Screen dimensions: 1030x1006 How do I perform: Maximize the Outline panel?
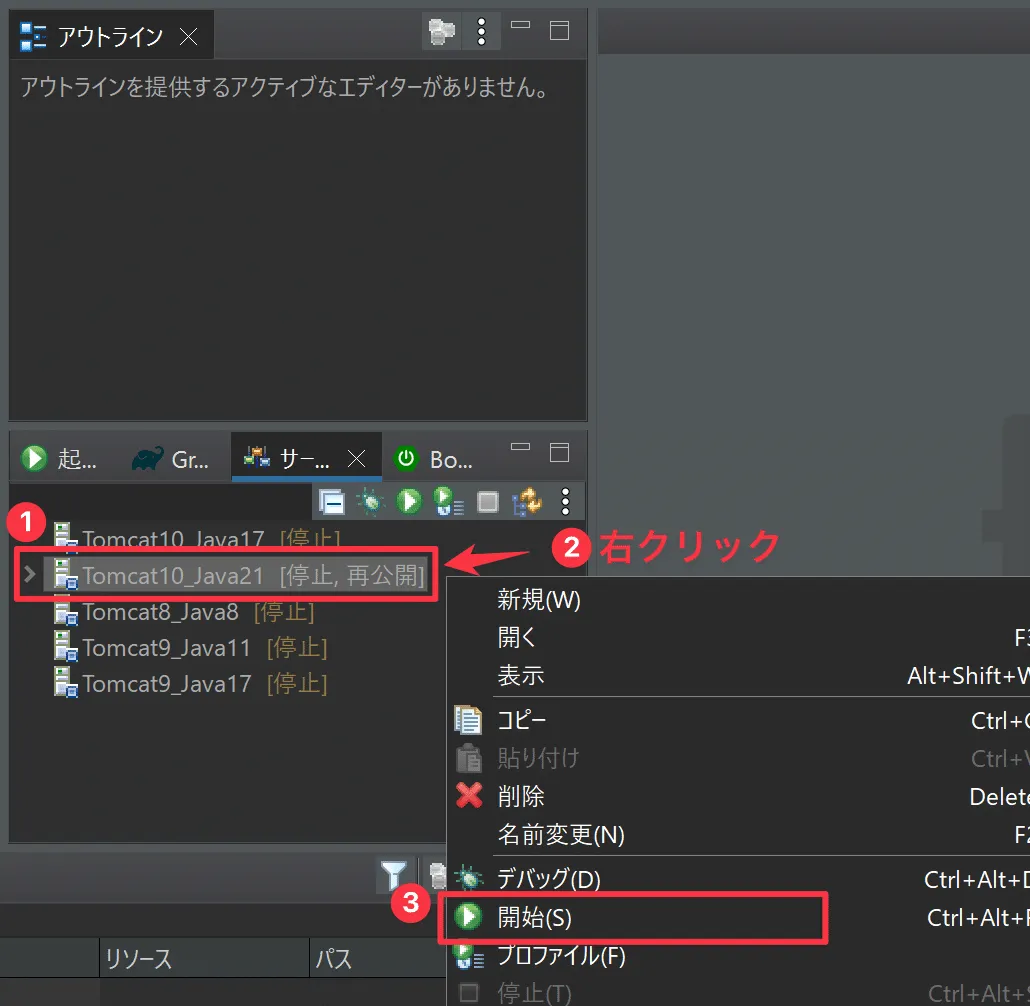pyautogui.click(x=559, y=30)
